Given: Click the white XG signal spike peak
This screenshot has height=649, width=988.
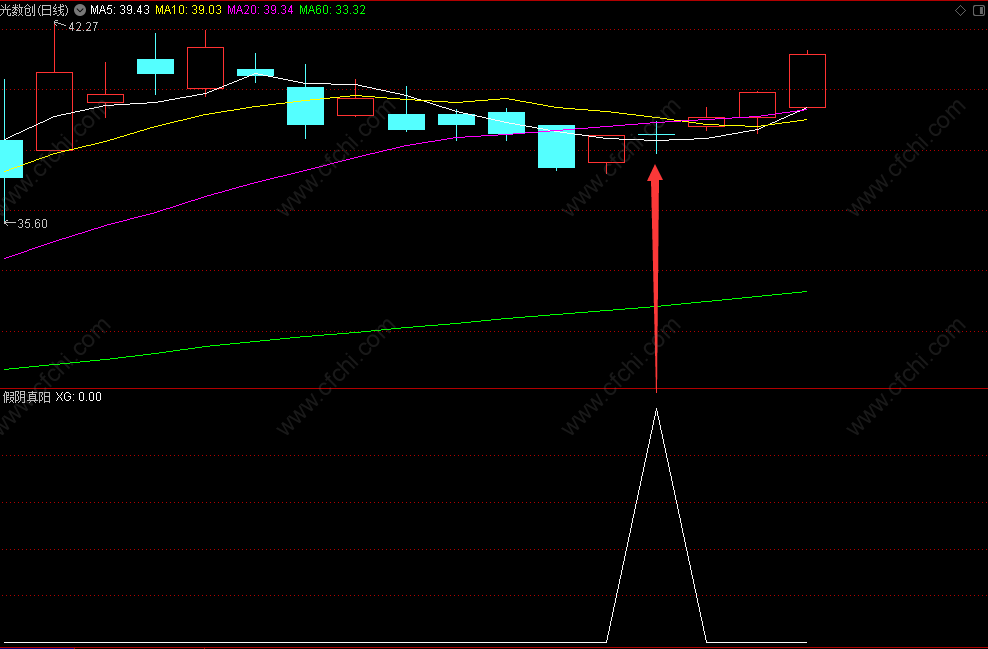Looking at the screenshot, I should (x=657, y=410).
